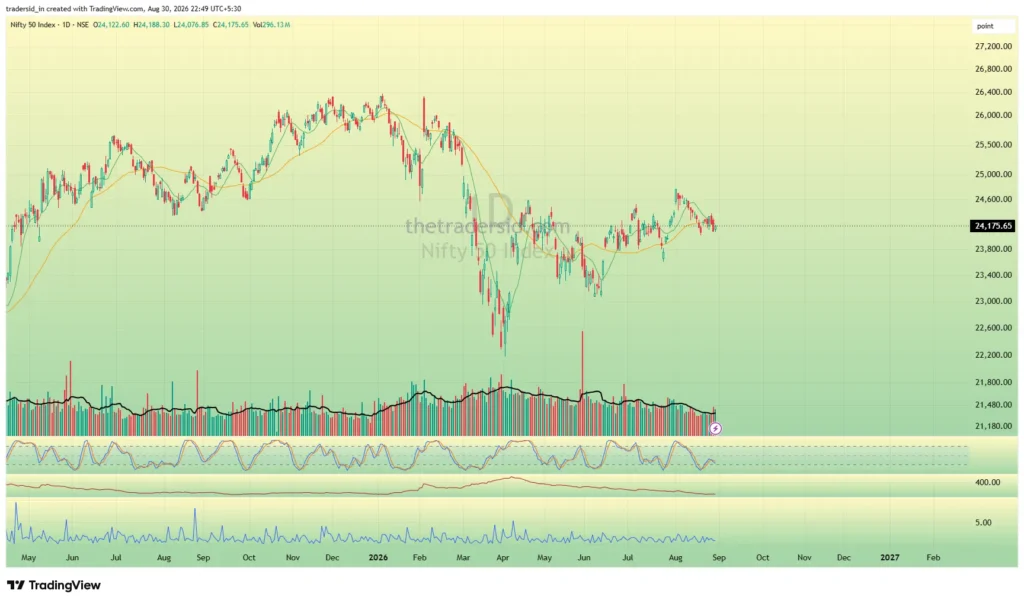Screen dimensions: 1024x603
Task: Click the lightning bolt icon under the volume bars
Action: pyautogui.click(x=715, y=429)
